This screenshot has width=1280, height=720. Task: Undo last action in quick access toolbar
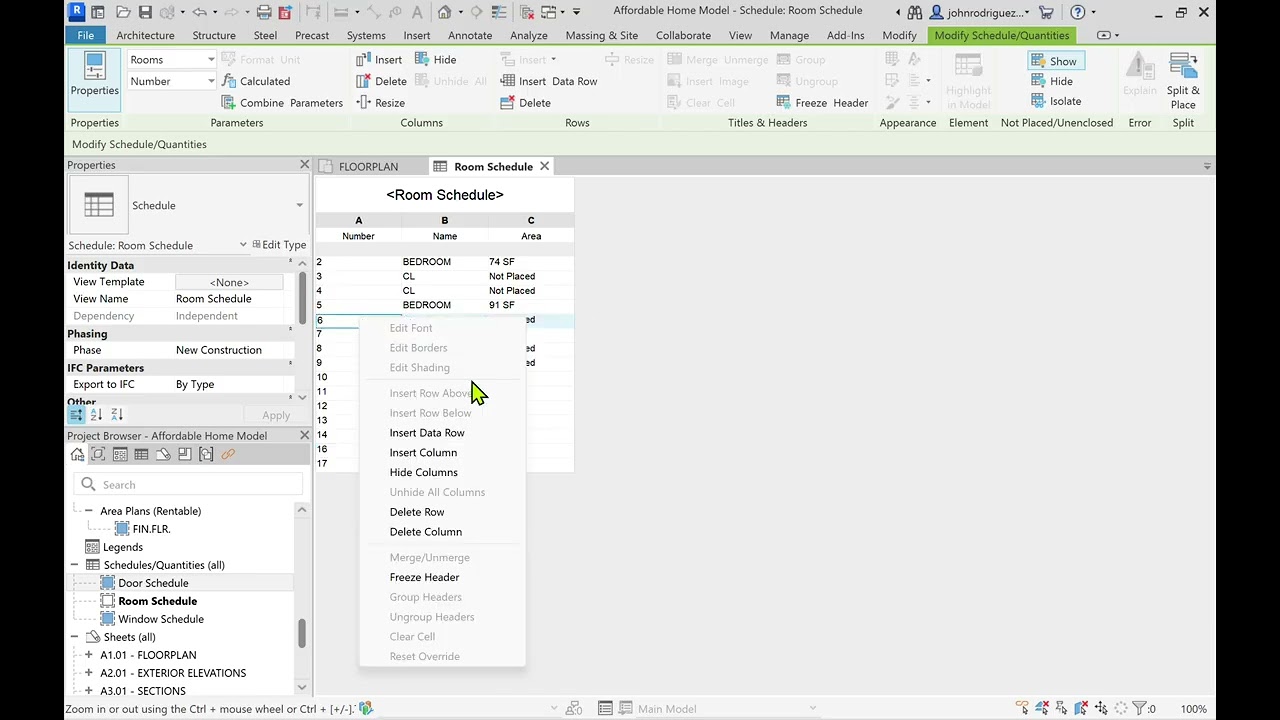click(x=199, y=12)
